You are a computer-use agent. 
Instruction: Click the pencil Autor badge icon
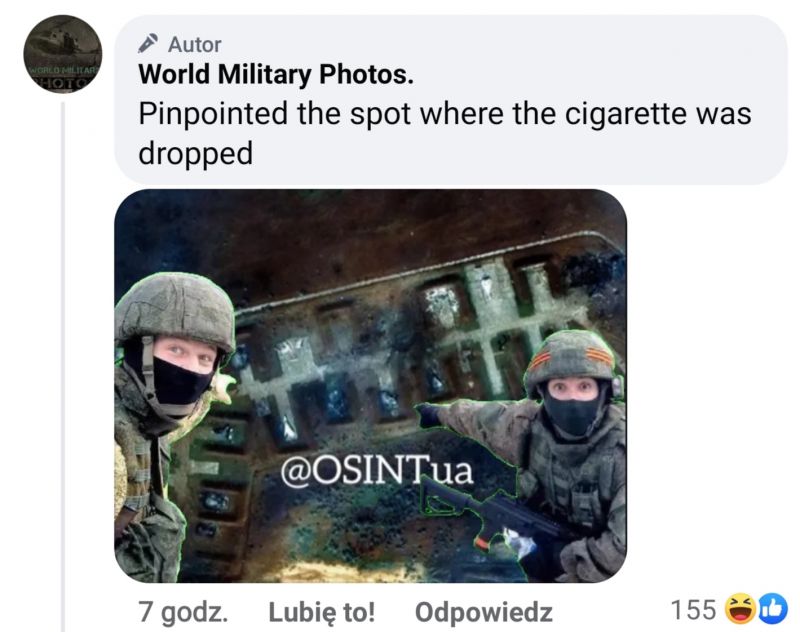(148, 44)
